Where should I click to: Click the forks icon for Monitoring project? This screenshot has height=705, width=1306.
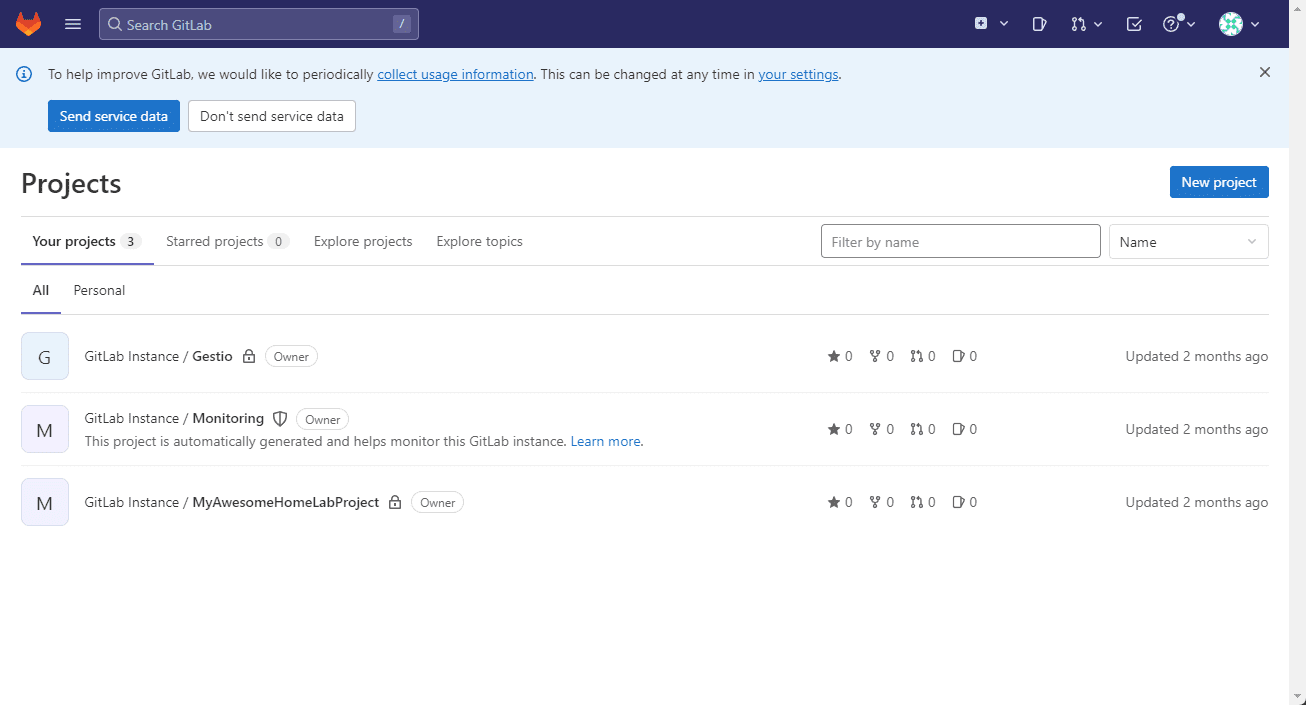click(875, 429)
